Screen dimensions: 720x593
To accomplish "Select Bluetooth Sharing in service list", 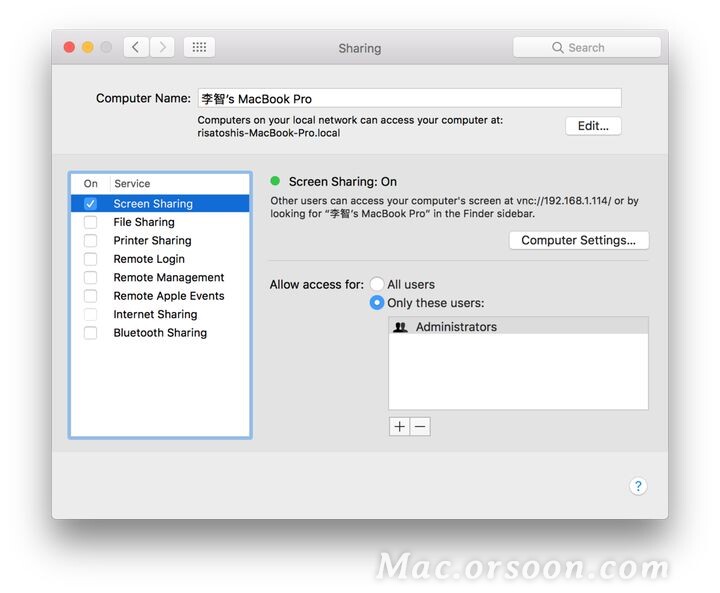I will [x=160, y=333].
